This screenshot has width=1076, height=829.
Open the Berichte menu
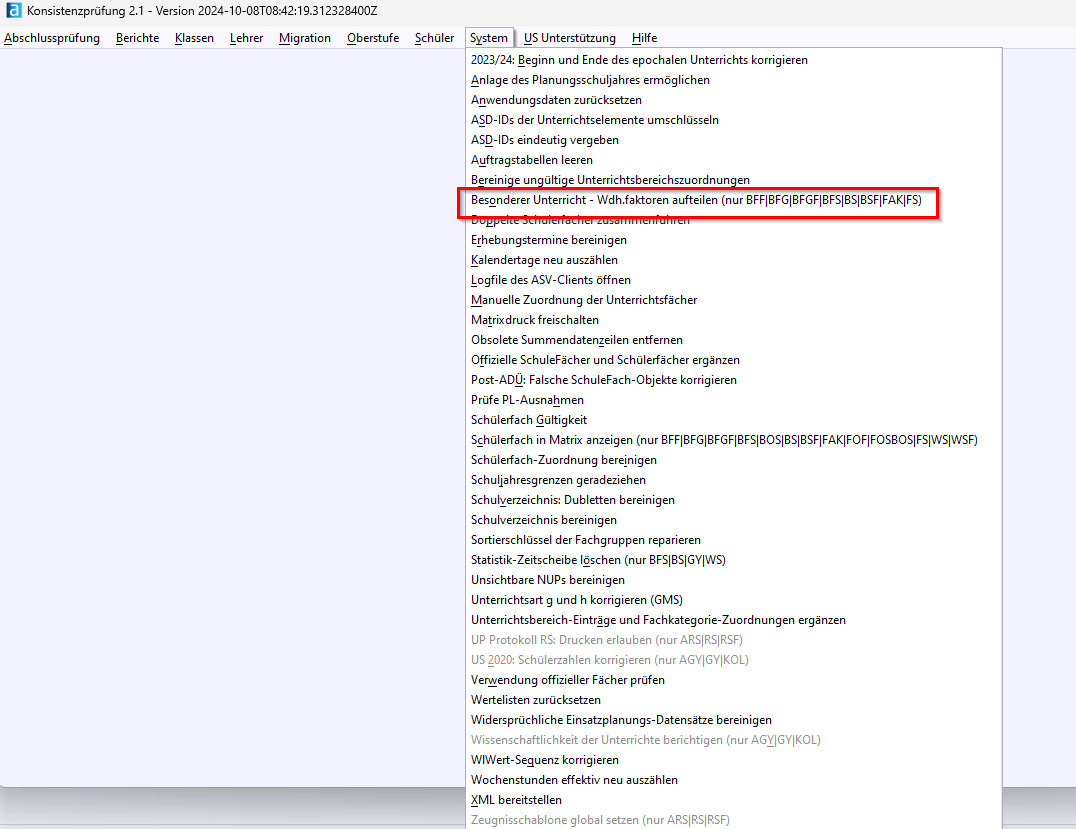[137, 38]
